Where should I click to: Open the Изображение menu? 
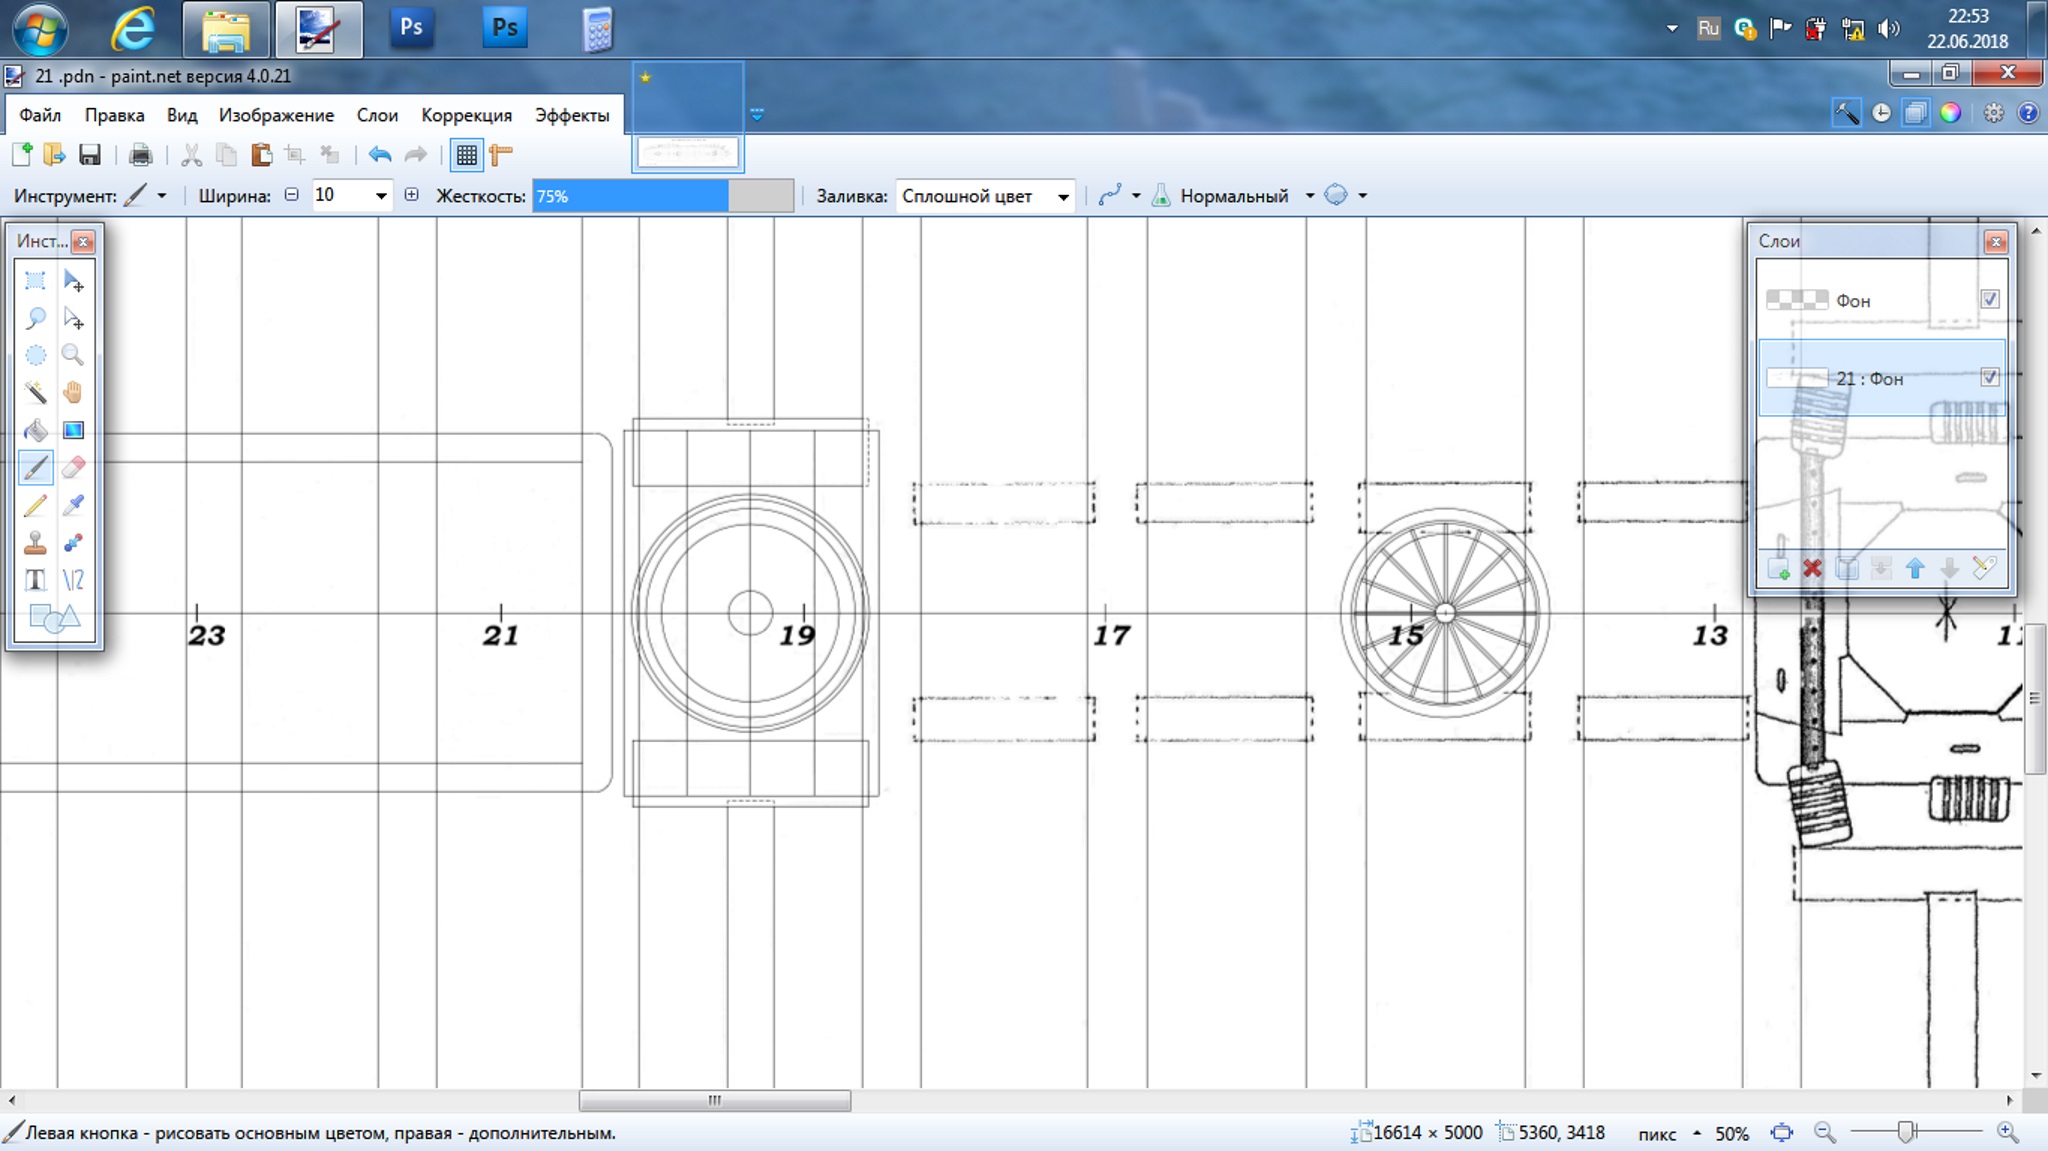[x=277, y=115]
